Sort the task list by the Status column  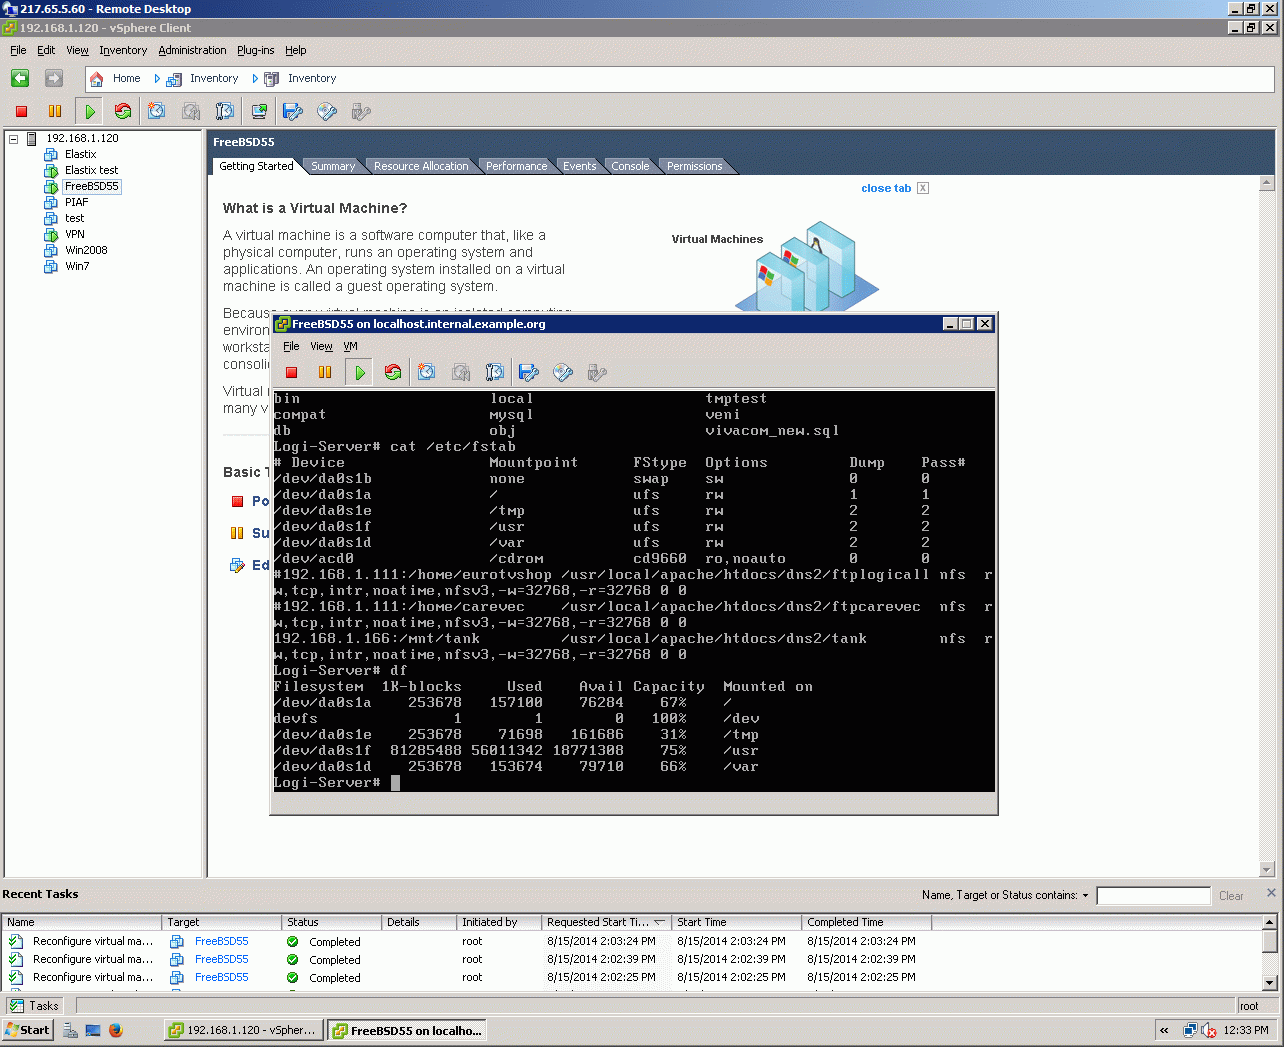coord(331,922)
